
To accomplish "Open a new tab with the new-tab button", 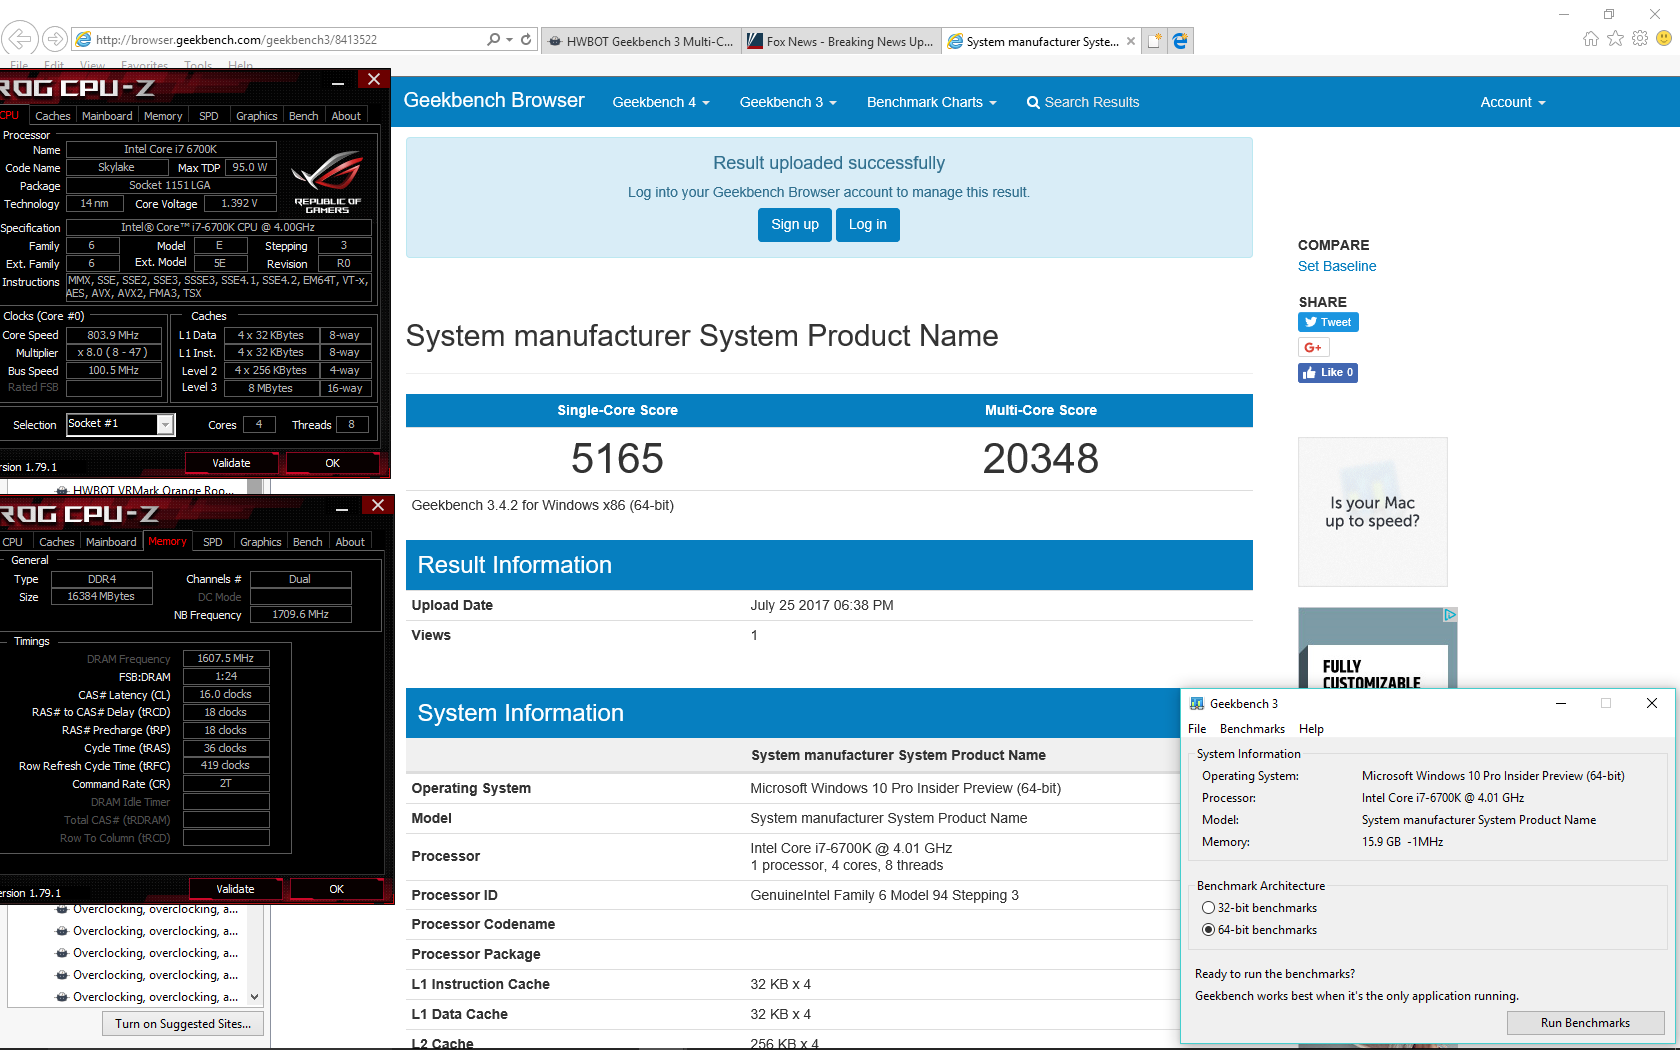I will pos(1155,41).
